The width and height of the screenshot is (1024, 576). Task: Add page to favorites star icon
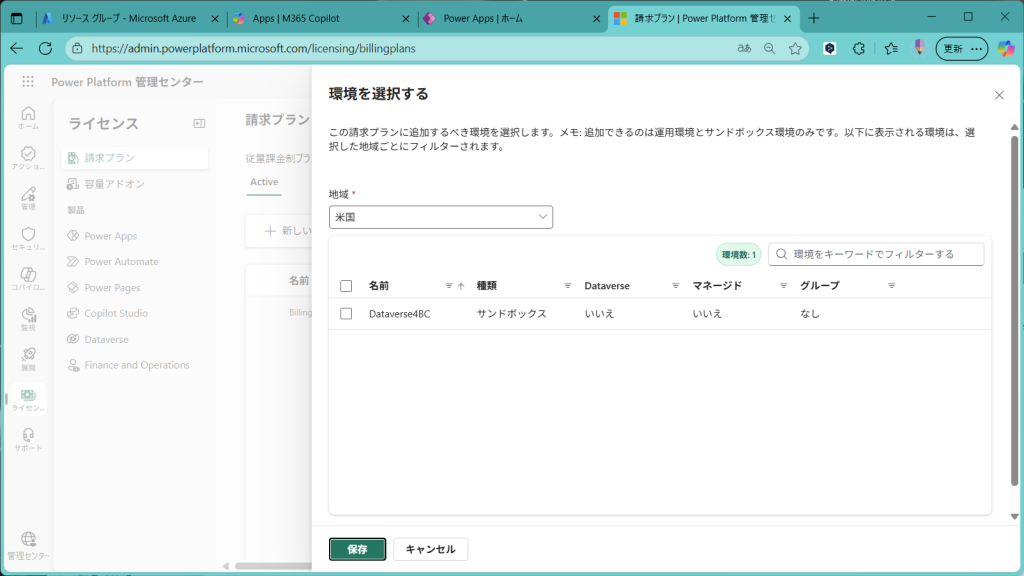point(795,48)
